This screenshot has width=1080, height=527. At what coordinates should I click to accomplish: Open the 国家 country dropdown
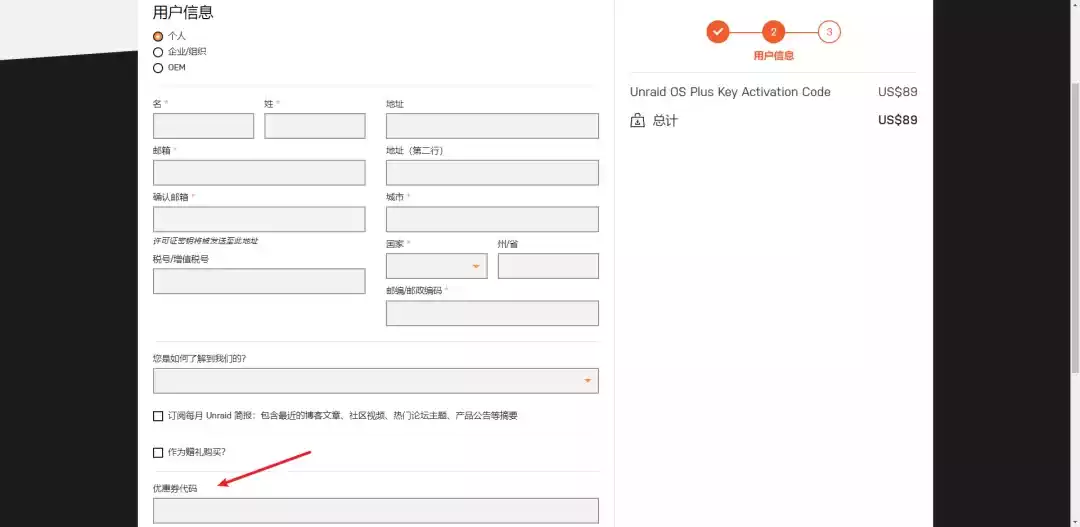click(436, 266)
